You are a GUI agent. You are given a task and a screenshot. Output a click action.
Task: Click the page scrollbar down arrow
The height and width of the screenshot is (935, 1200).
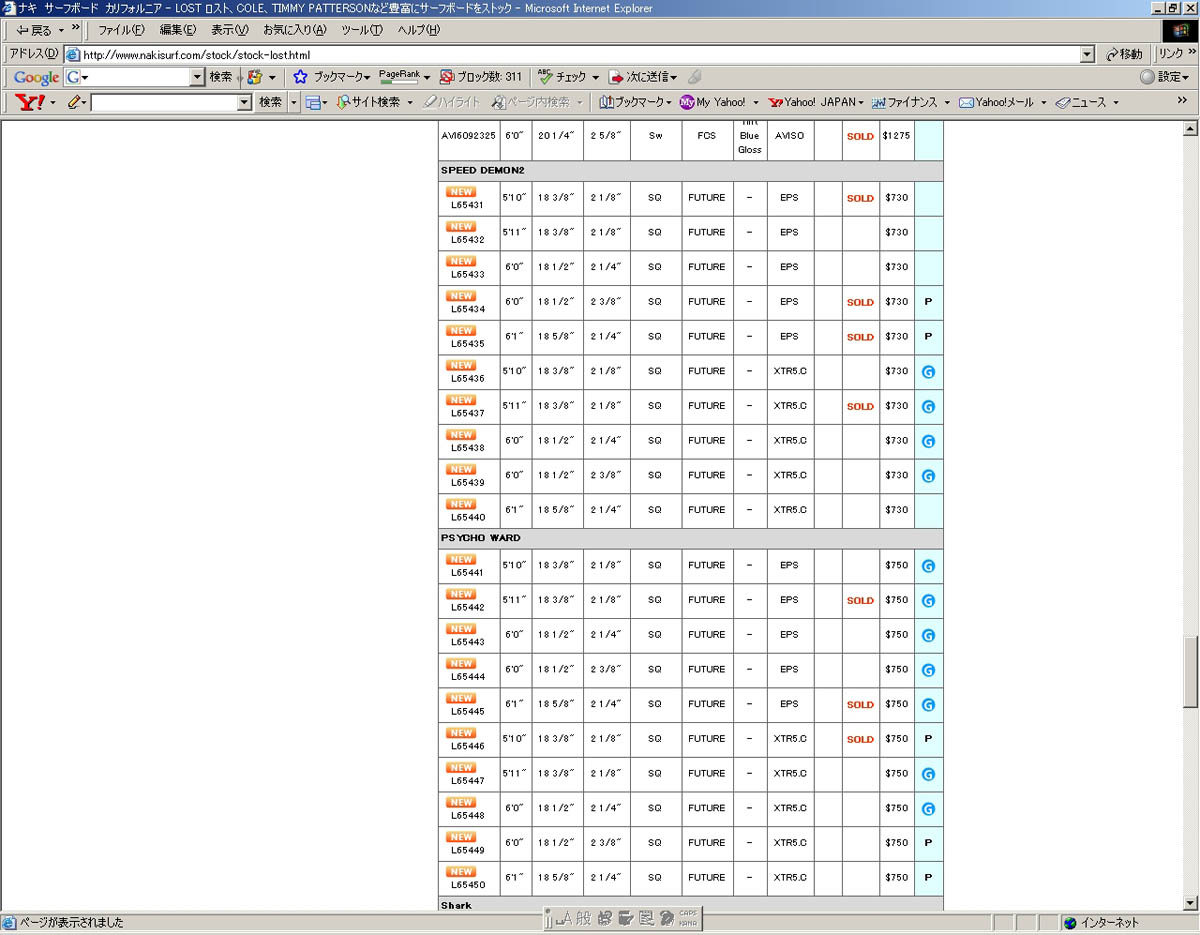pos(1190,903)
